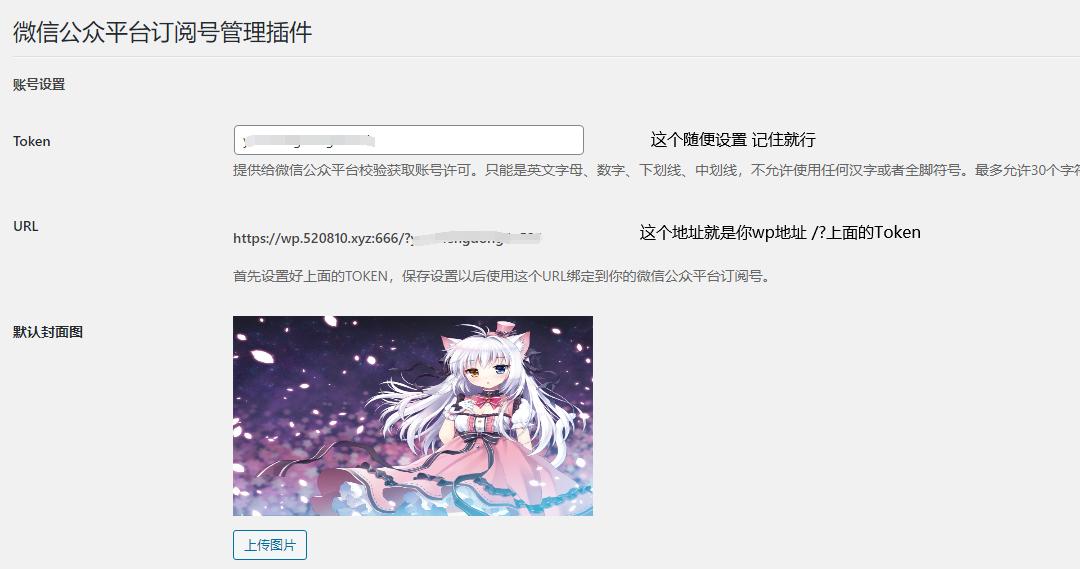Click the 账号设置 section heading
The height and width of the screenshot is (569, 1080).
[x=39, y=85]
